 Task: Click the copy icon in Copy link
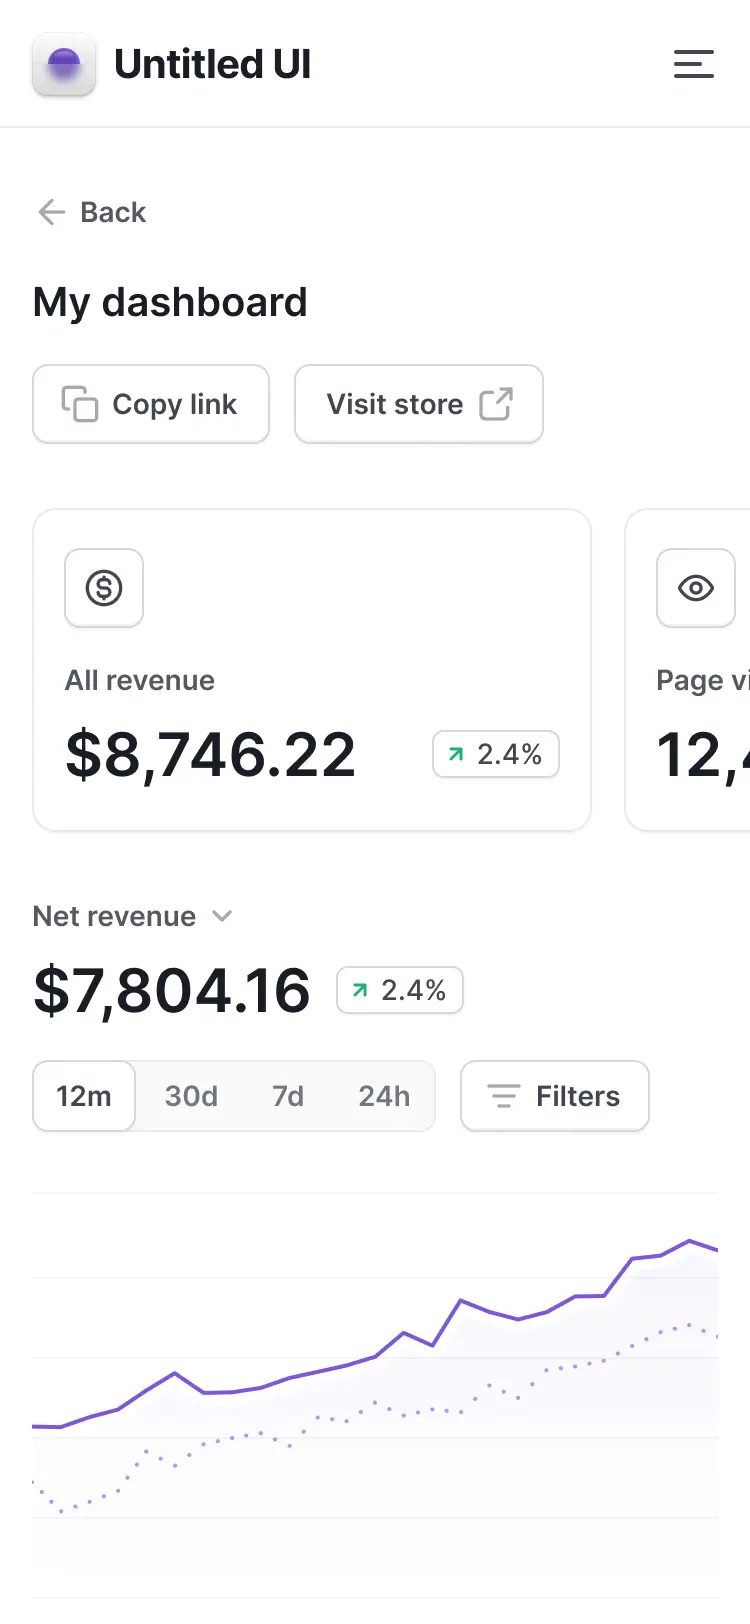coord(80,404)
